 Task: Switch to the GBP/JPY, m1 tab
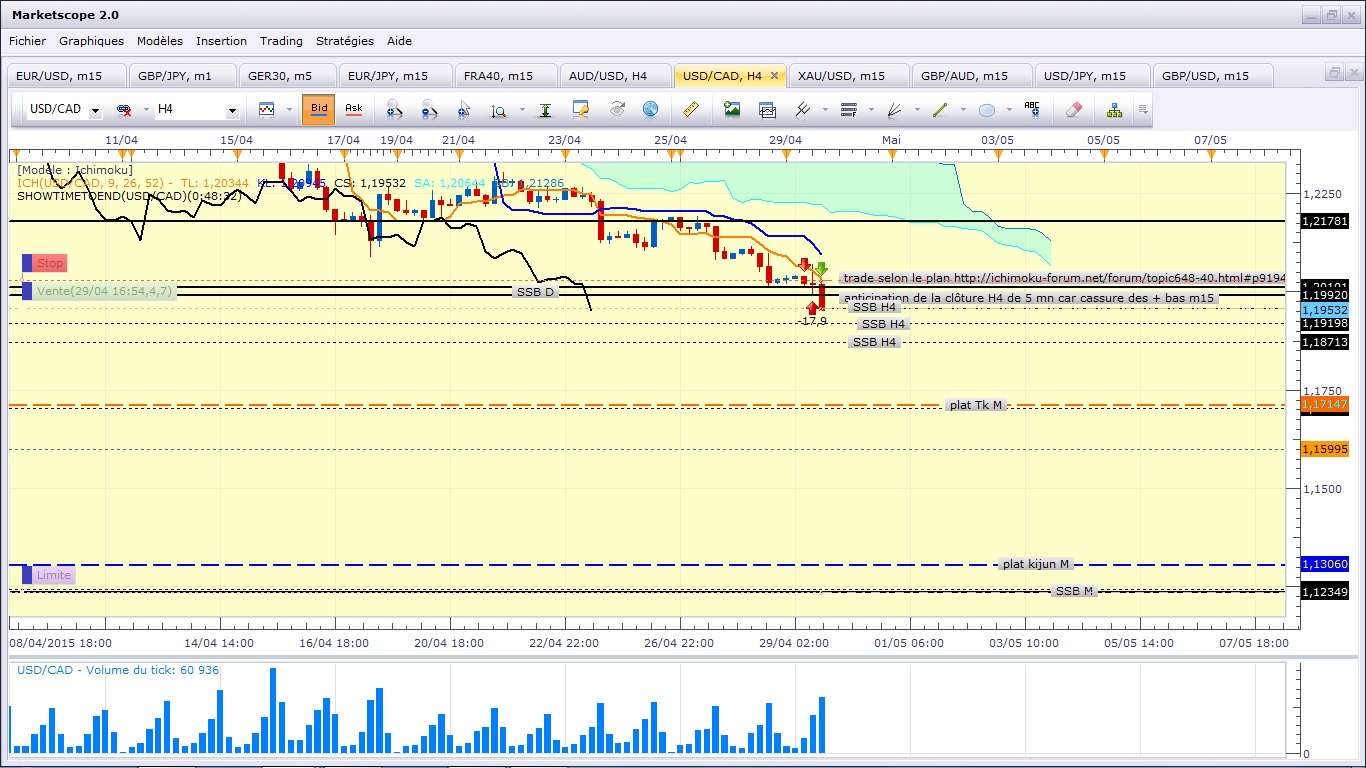click(x=184, y=76)
